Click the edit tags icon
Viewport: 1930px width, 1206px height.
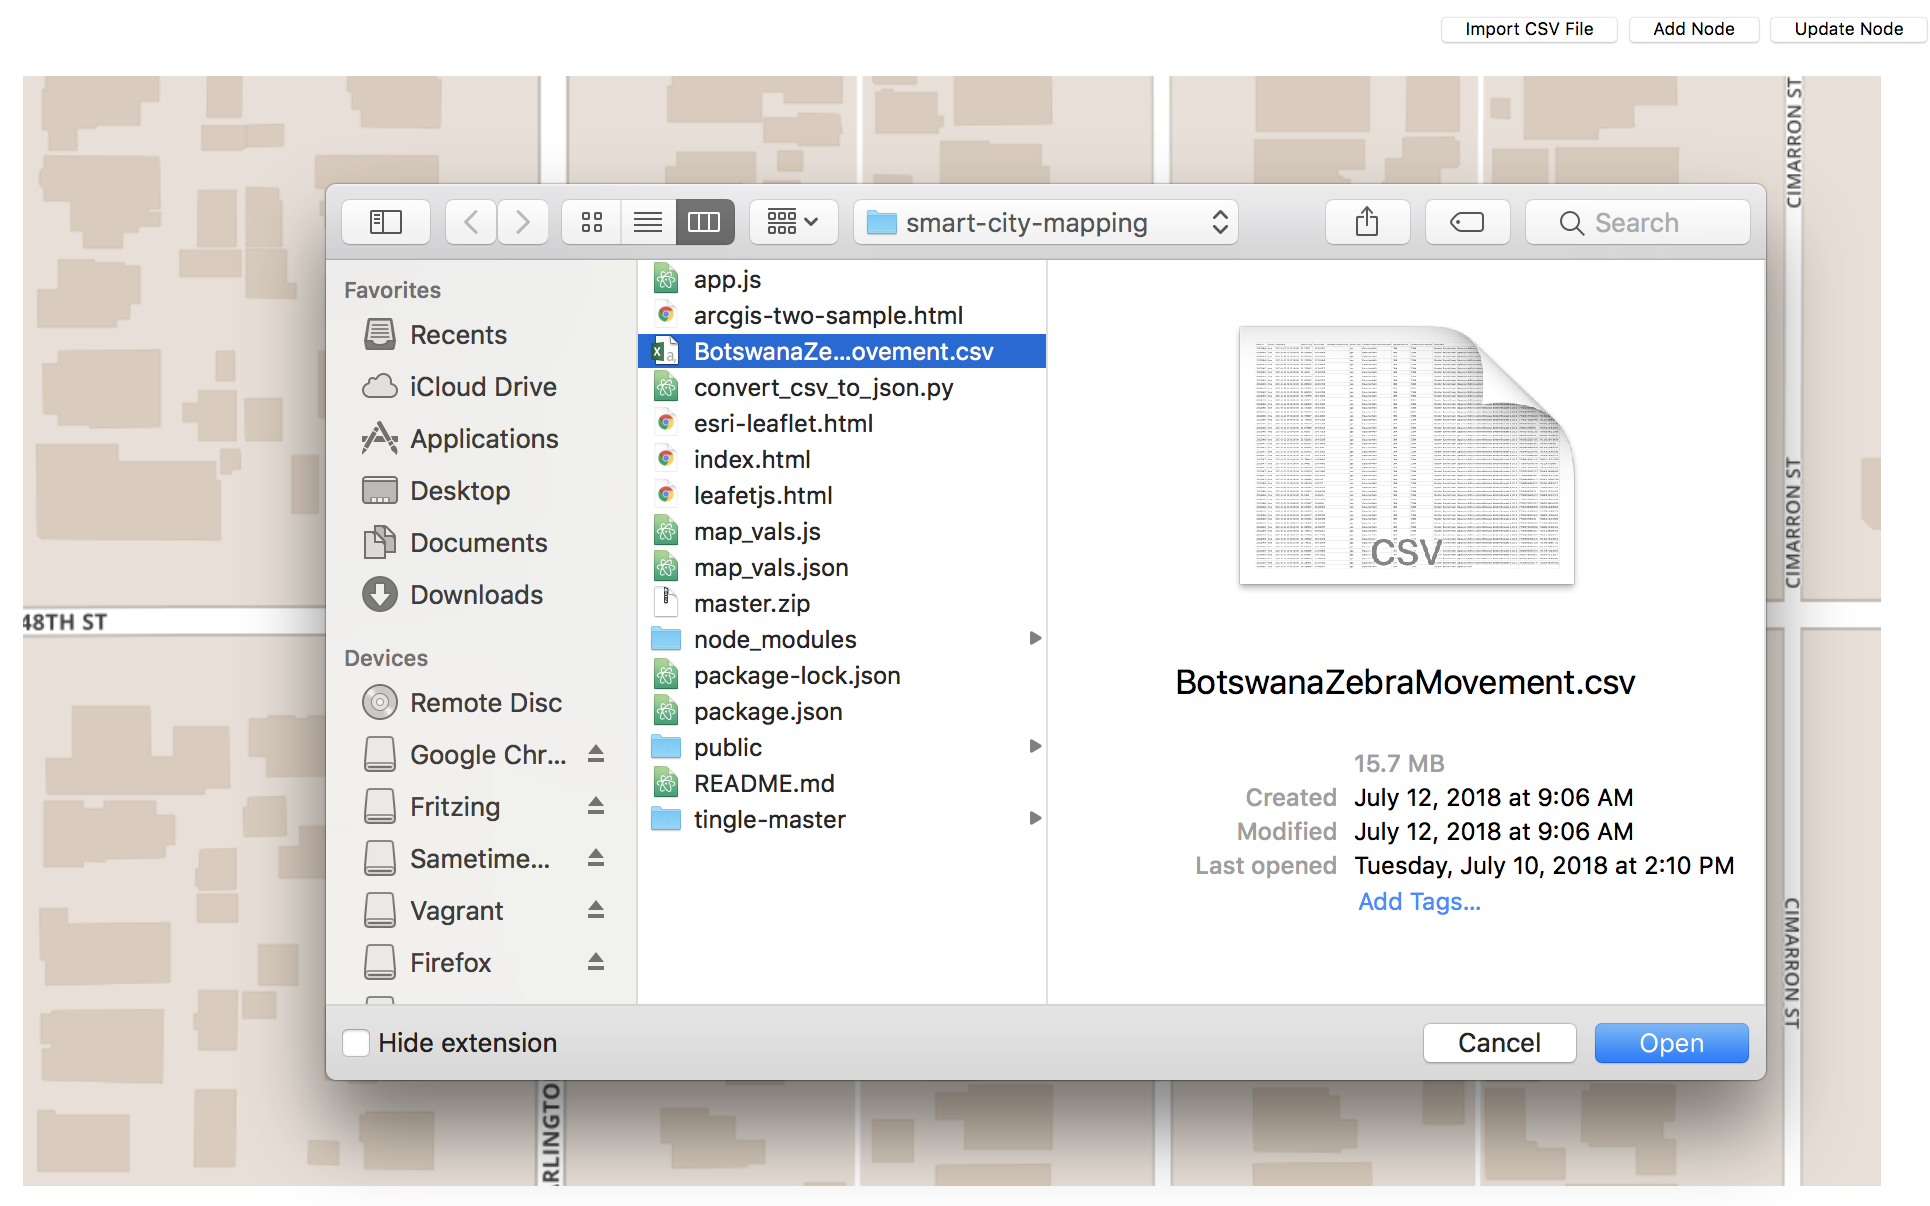(1467, 222)
